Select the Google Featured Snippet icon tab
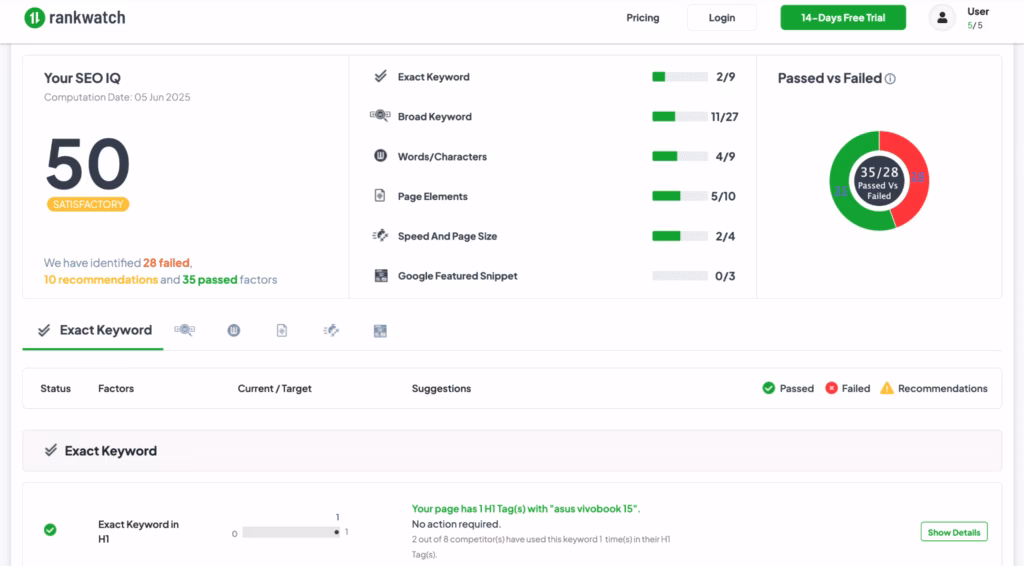The image size is (1024, 566). pos(380,330)
